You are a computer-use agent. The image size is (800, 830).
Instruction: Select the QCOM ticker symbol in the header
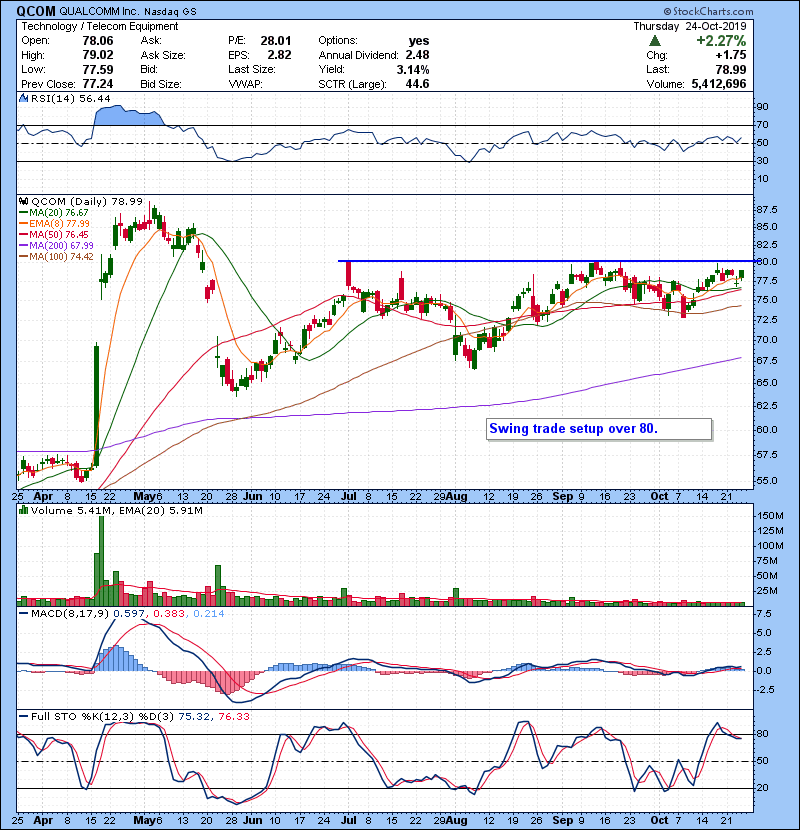pyautogui.click(x=36, y=11)
